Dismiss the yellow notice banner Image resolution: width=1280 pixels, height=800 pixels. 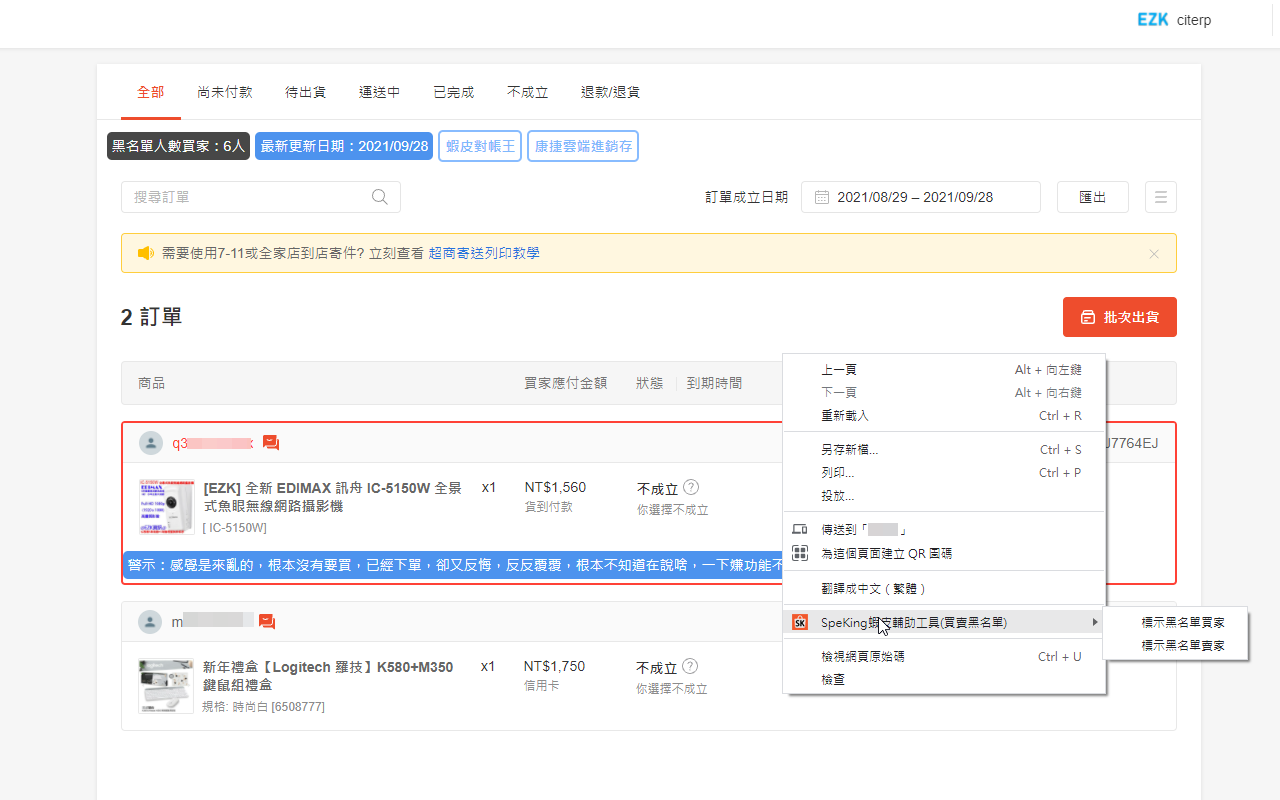coord(1154,254)
